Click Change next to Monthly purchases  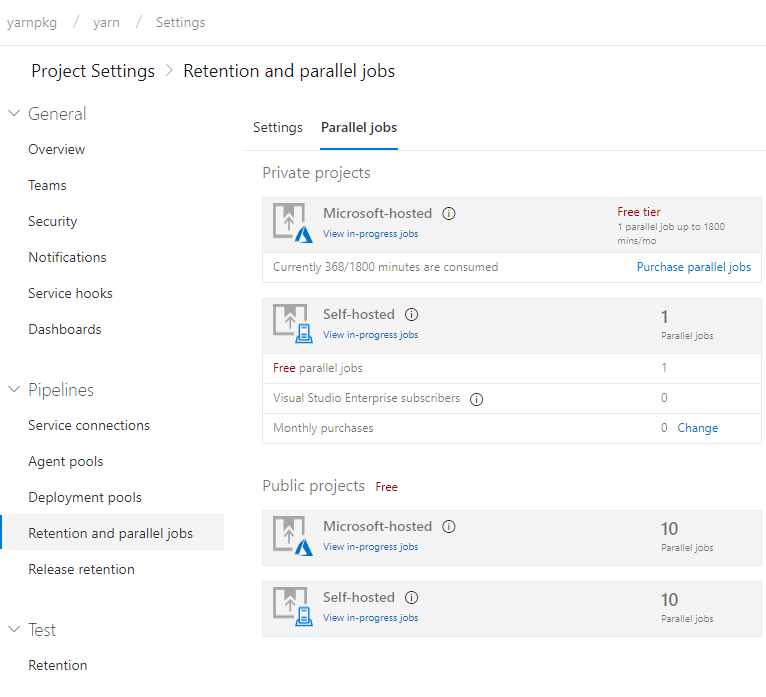pos(698,428)
